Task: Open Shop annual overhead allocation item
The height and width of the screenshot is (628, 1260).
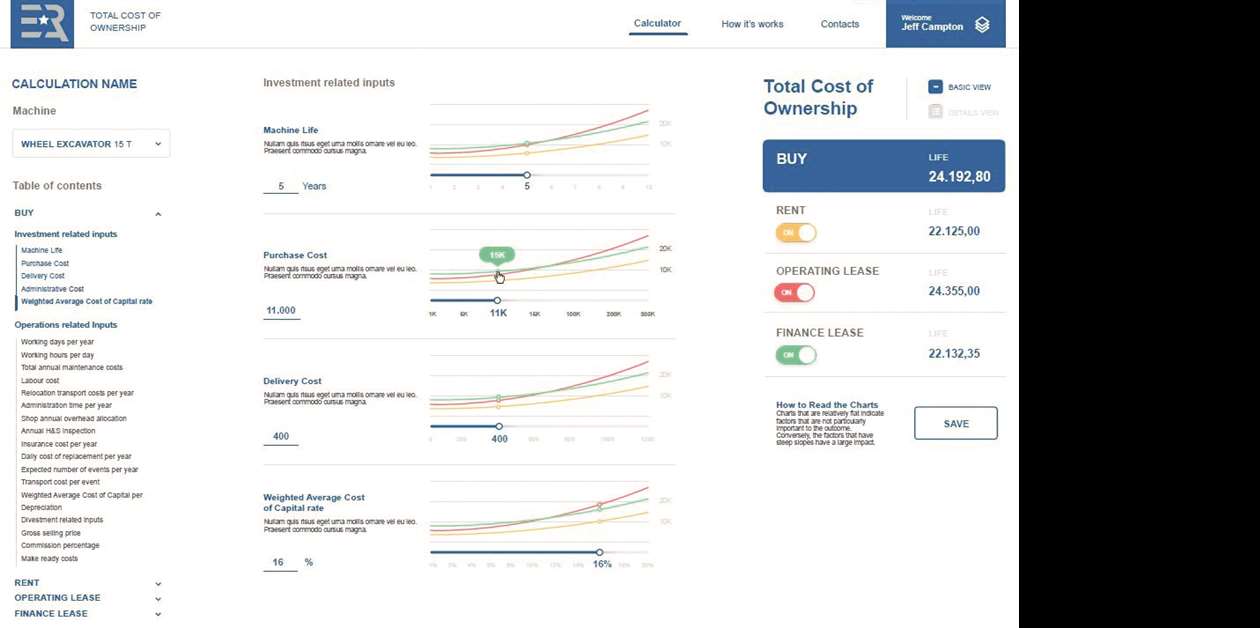Action: click(74, 418)
